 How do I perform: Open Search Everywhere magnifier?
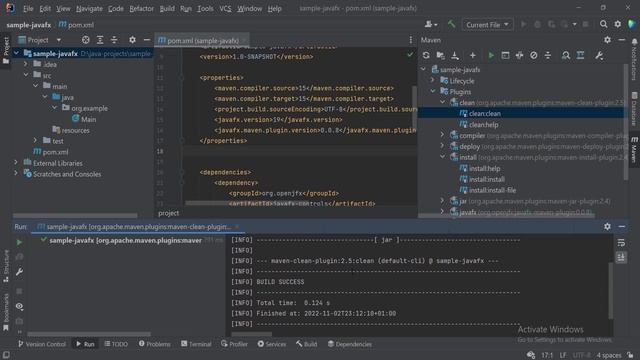coord(603,24)
